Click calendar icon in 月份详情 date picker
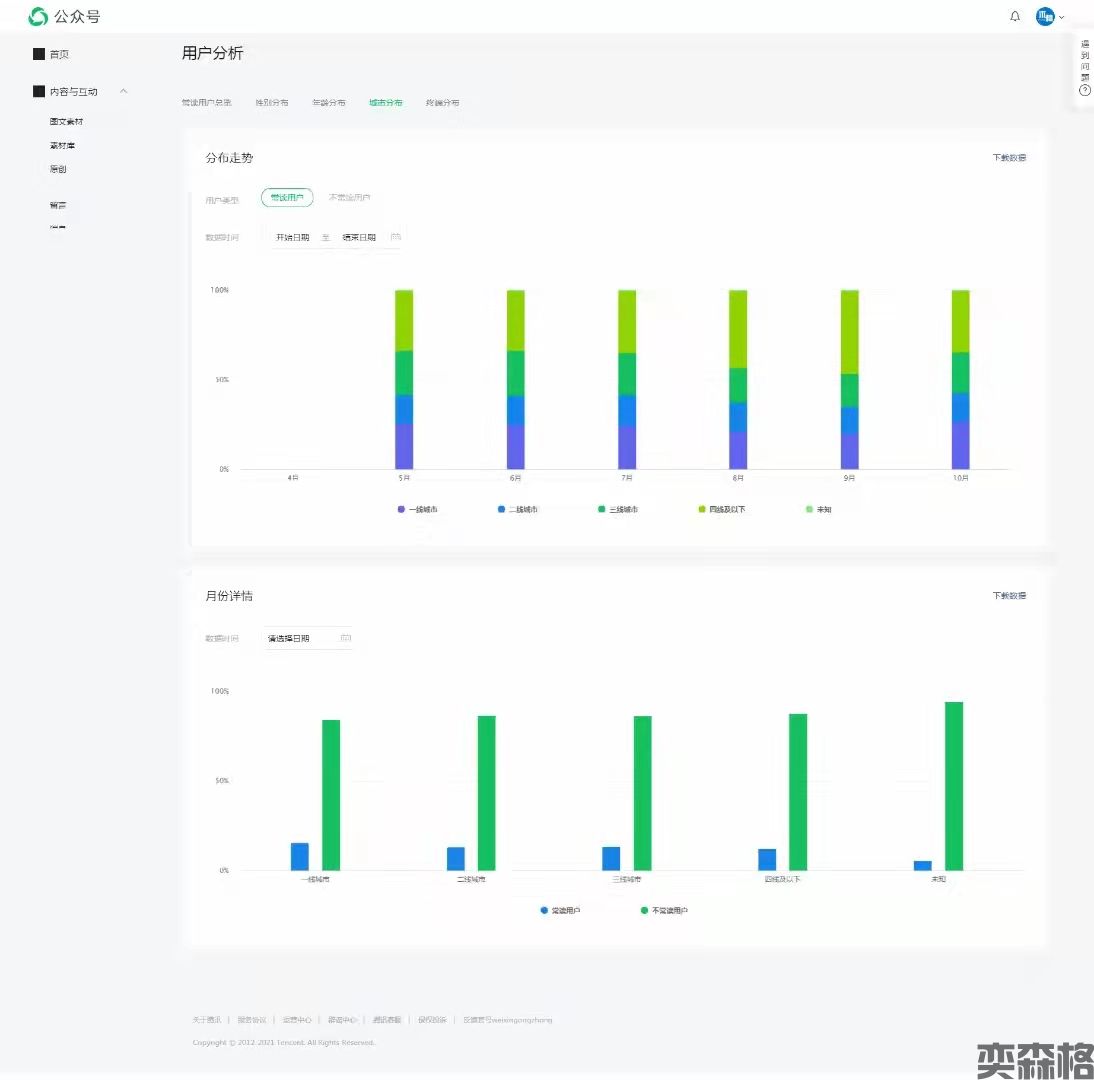The height and width of the screenshot is (1080, 1094). [x=345, y=637]
